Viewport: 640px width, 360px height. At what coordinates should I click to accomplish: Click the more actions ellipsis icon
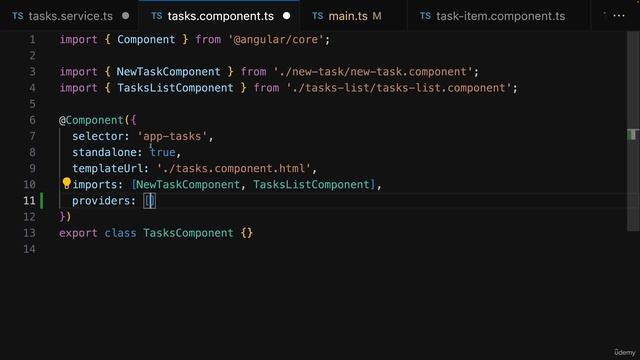[619, 16]
